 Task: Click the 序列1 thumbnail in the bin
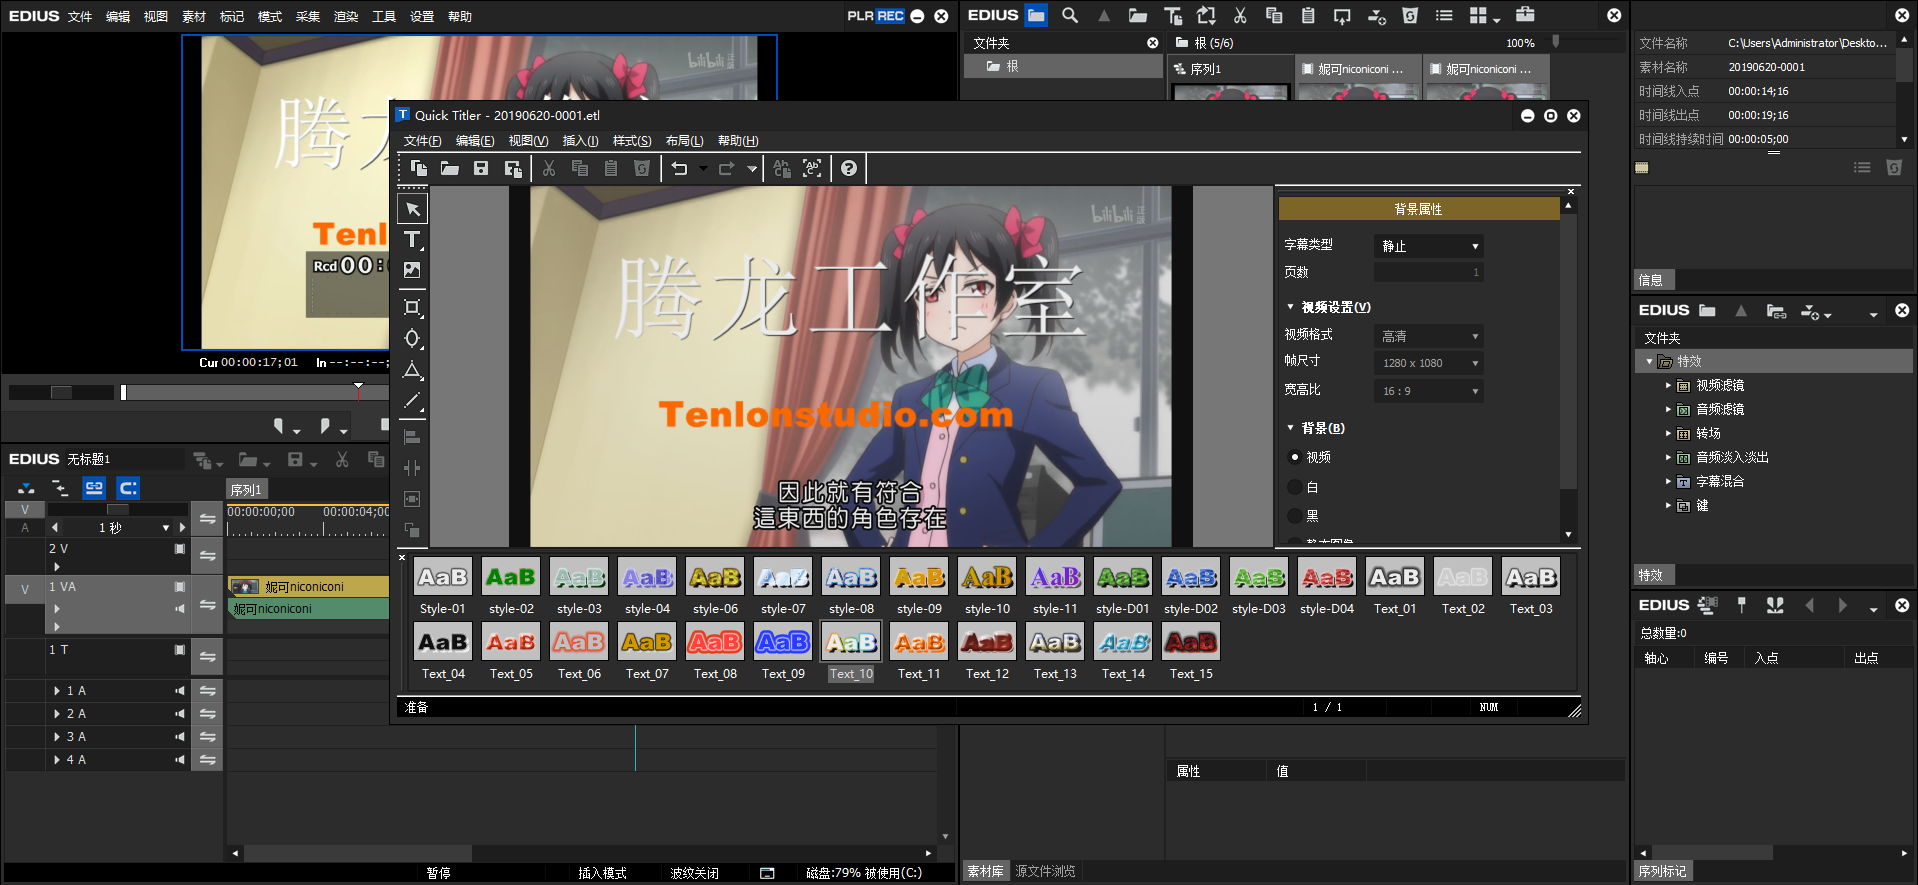(x=1231, y=92)
